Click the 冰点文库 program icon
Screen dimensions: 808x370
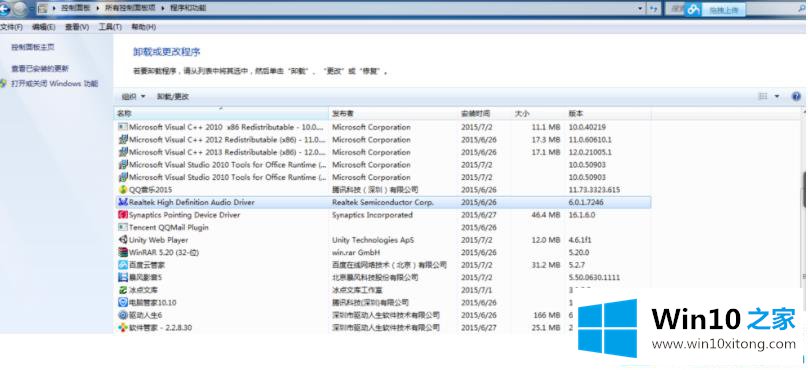click(123, 290)
